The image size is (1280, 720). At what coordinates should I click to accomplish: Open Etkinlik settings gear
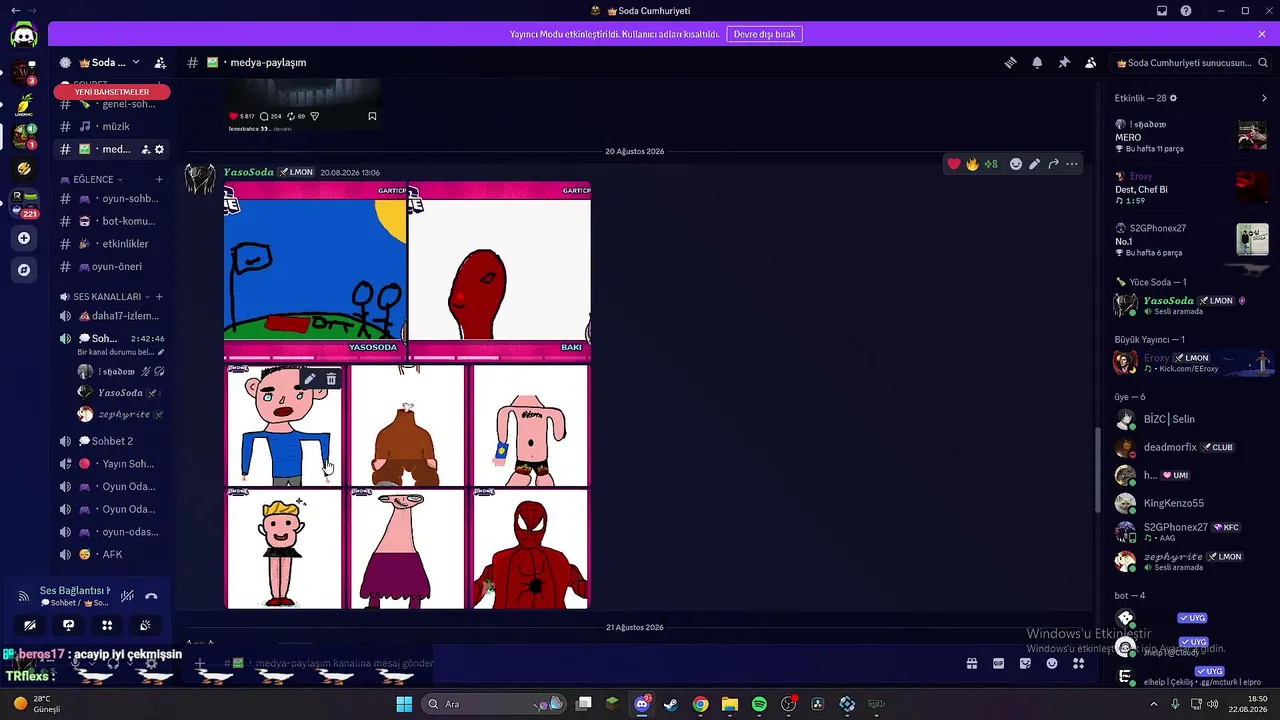pyautogui.click(x=1173, y=98)
